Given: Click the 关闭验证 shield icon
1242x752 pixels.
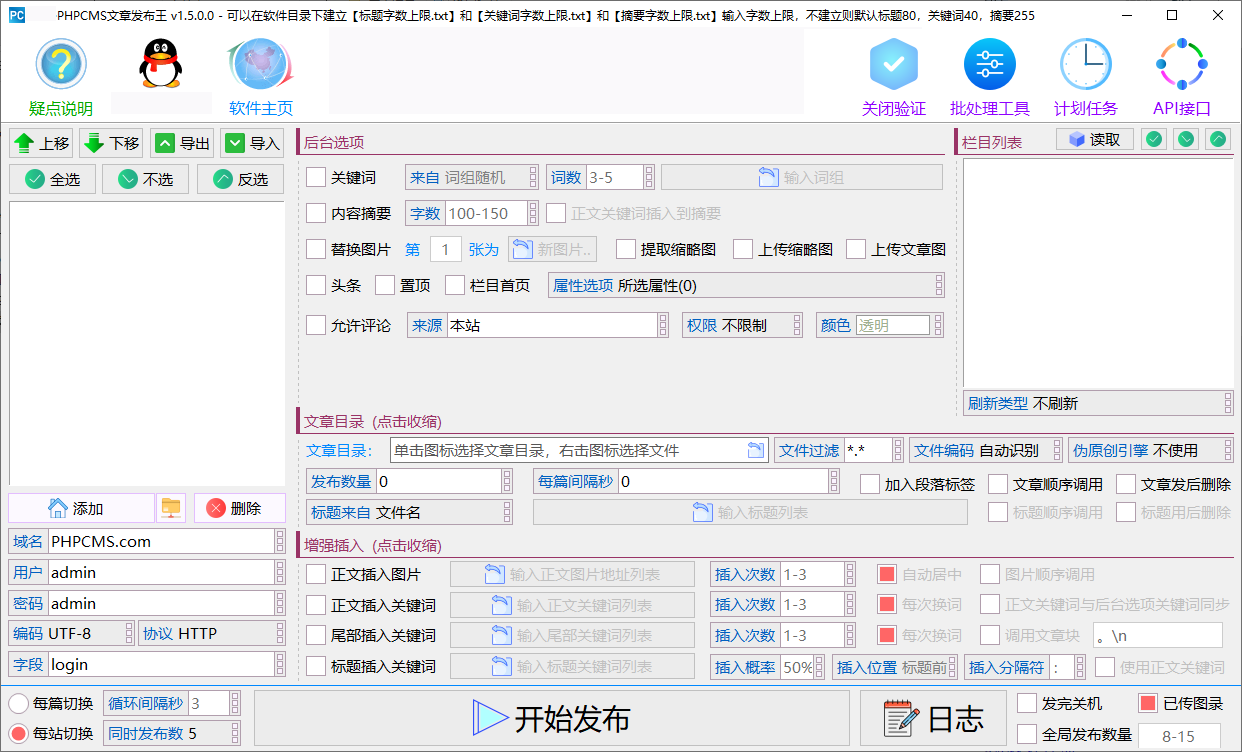Looking at the screenshot, I should coord(893,65).
